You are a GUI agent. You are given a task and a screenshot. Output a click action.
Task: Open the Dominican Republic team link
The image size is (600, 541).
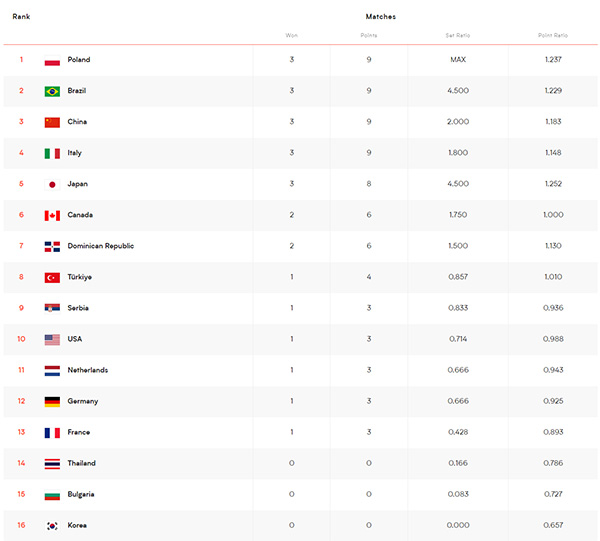pos(101,246)
